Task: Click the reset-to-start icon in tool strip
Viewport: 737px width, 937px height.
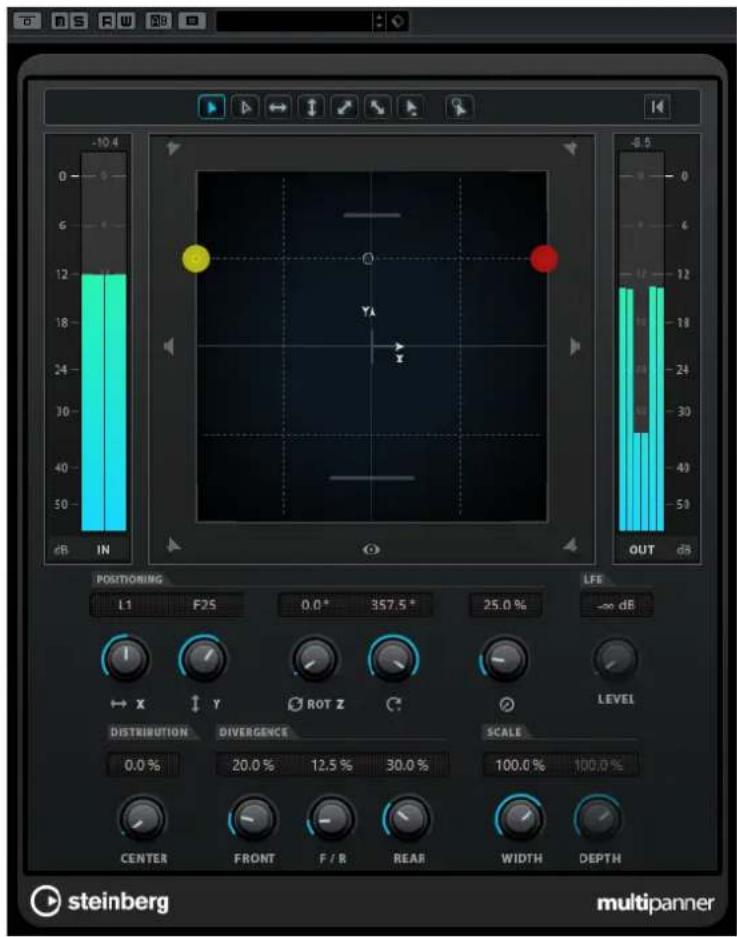Action: click(x=658, y=107)
